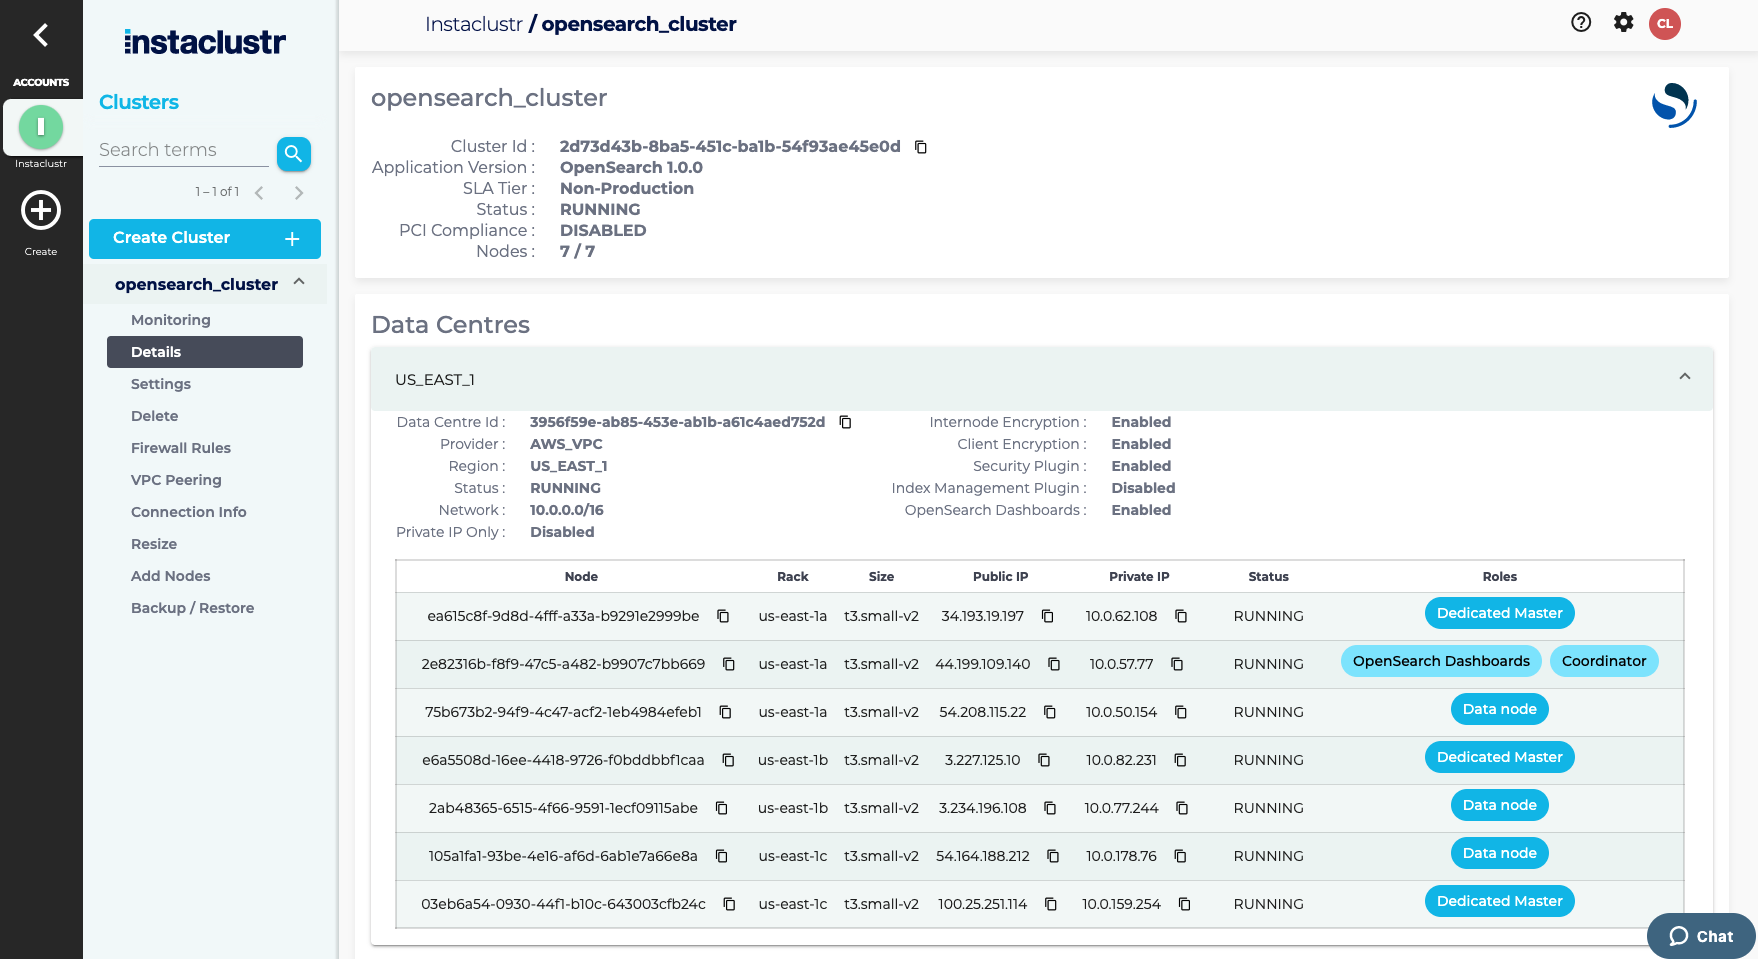
Task: Click the back arrow in sidebar
Action: 41,35
